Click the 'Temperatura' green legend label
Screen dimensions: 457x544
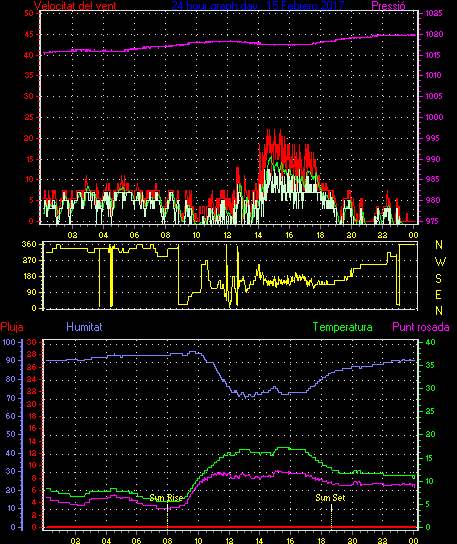point(342,327)
